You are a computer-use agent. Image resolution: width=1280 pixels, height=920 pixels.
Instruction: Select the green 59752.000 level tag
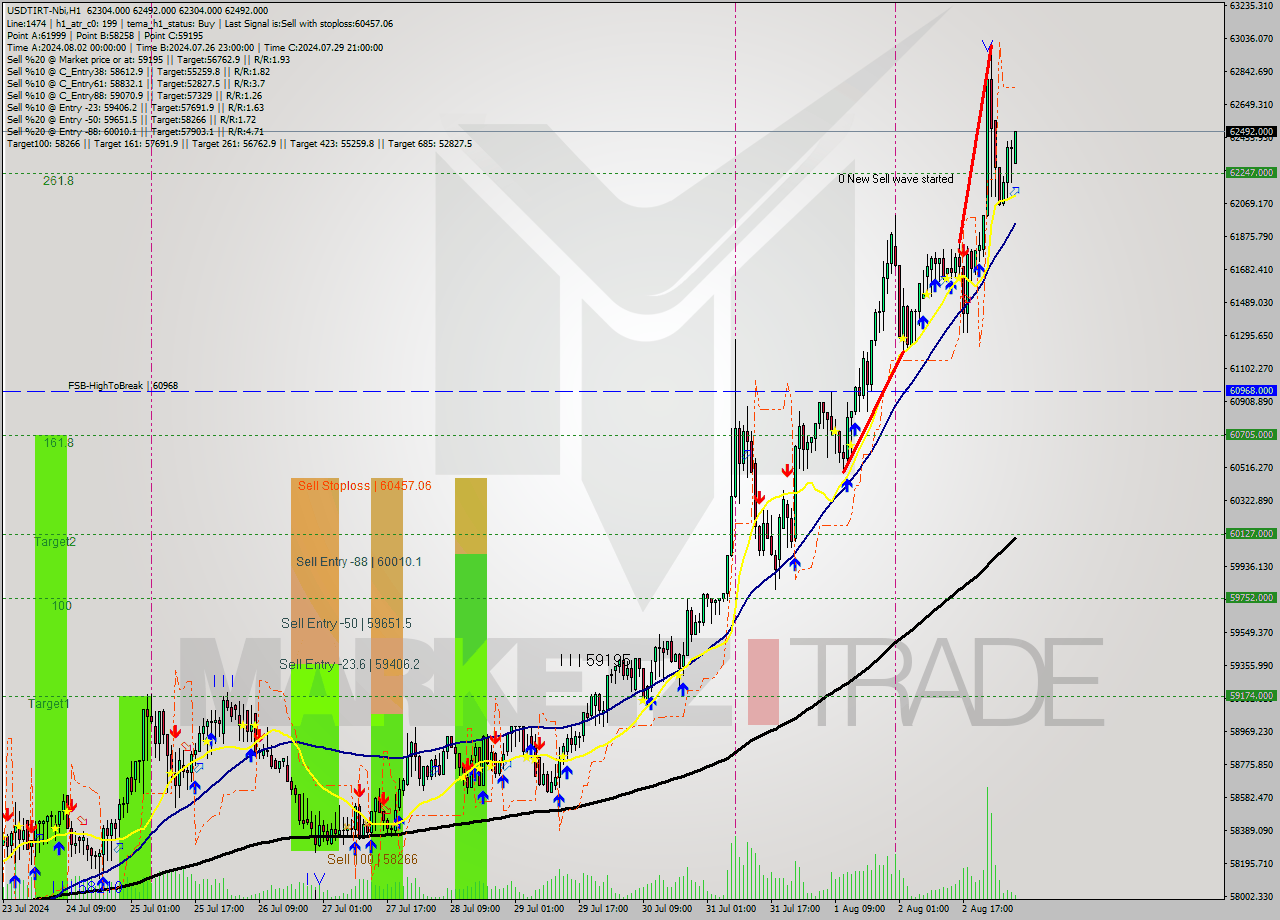point(1251,597)
